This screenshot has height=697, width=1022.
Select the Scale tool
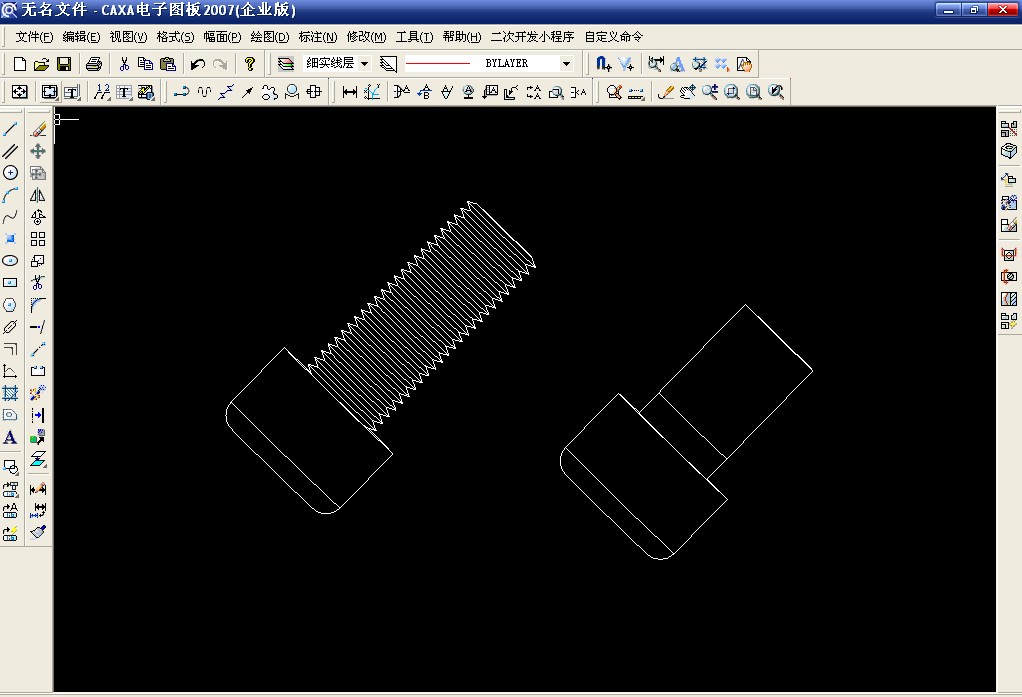[x=38, y=261]
